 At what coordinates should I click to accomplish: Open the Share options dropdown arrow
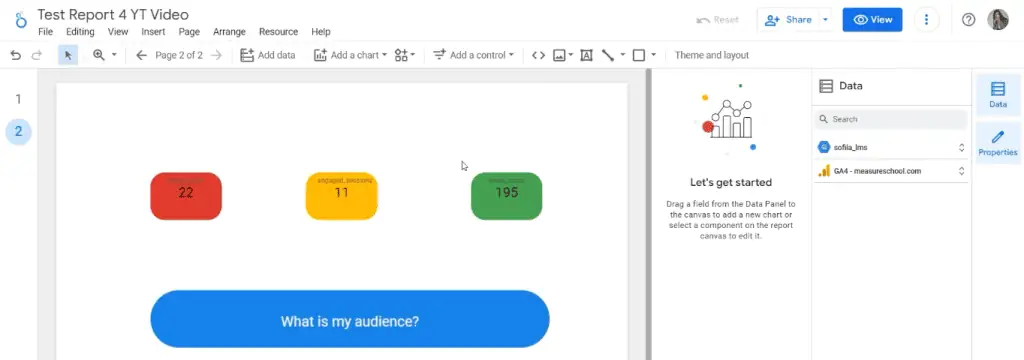tap(825, 20)
